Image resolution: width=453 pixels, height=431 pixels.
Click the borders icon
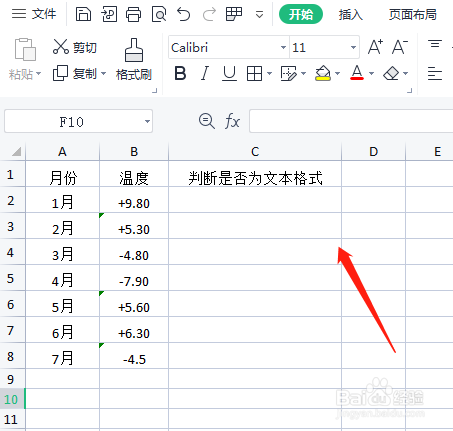[x=254, y=73]
